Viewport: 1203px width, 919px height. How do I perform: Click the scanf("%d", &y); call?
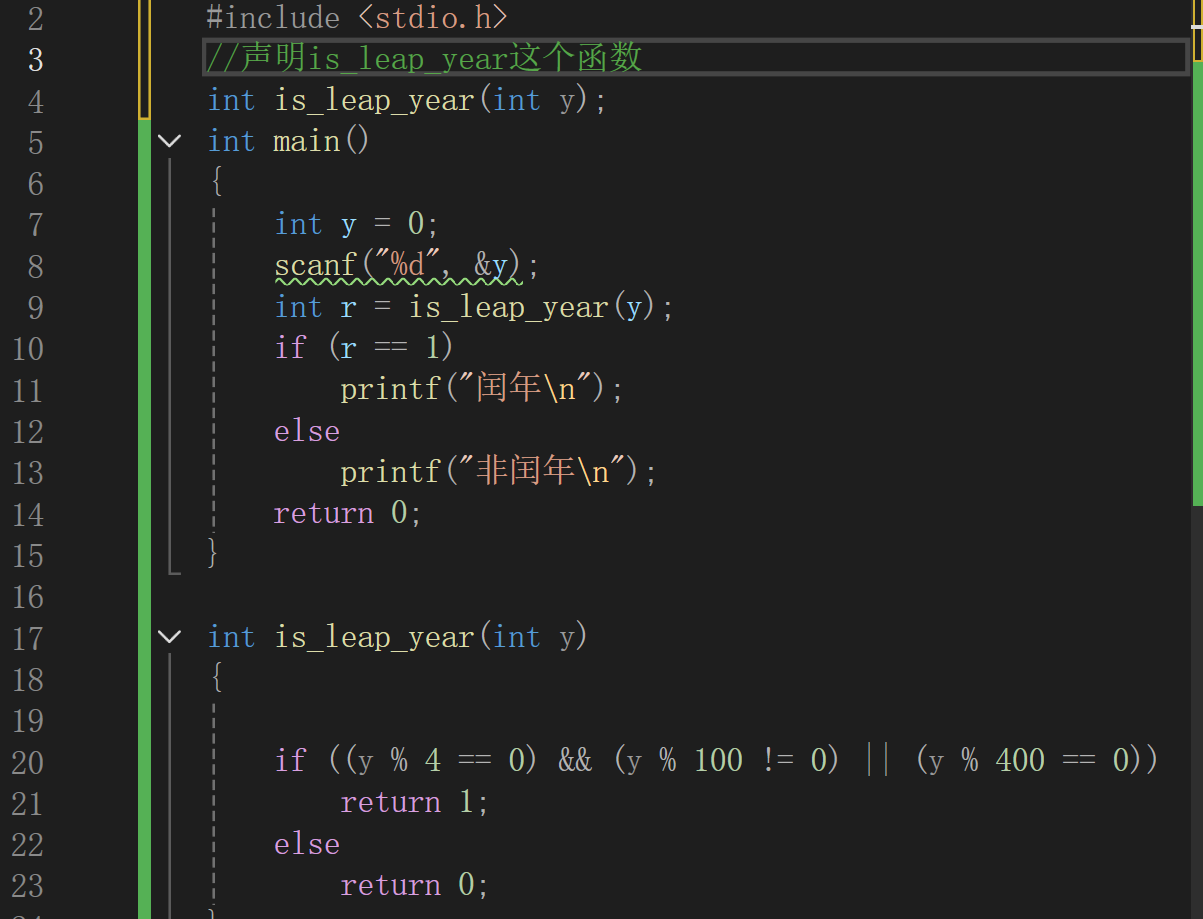407,266
